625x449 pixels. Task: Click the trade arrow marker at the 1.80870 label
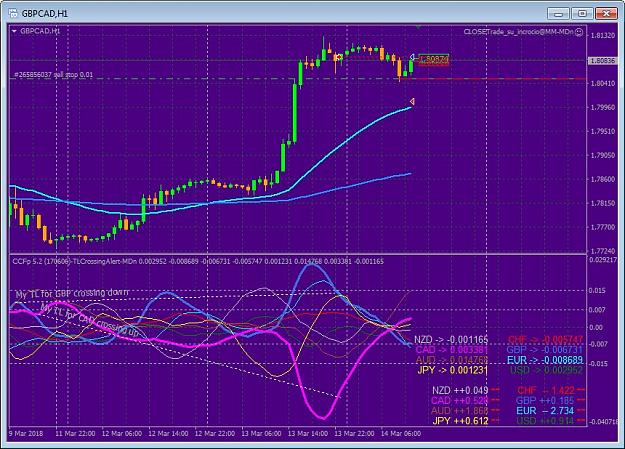[413, 57]
